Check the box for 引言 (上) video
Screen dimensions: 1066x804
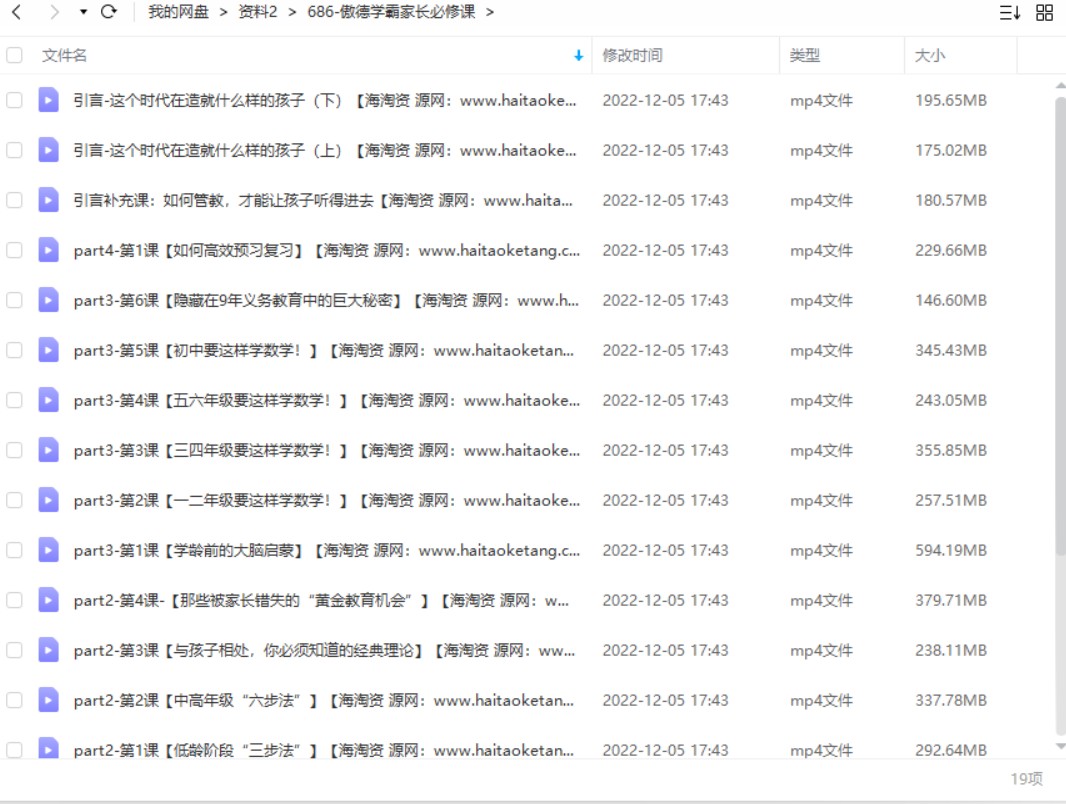[14, 150]
